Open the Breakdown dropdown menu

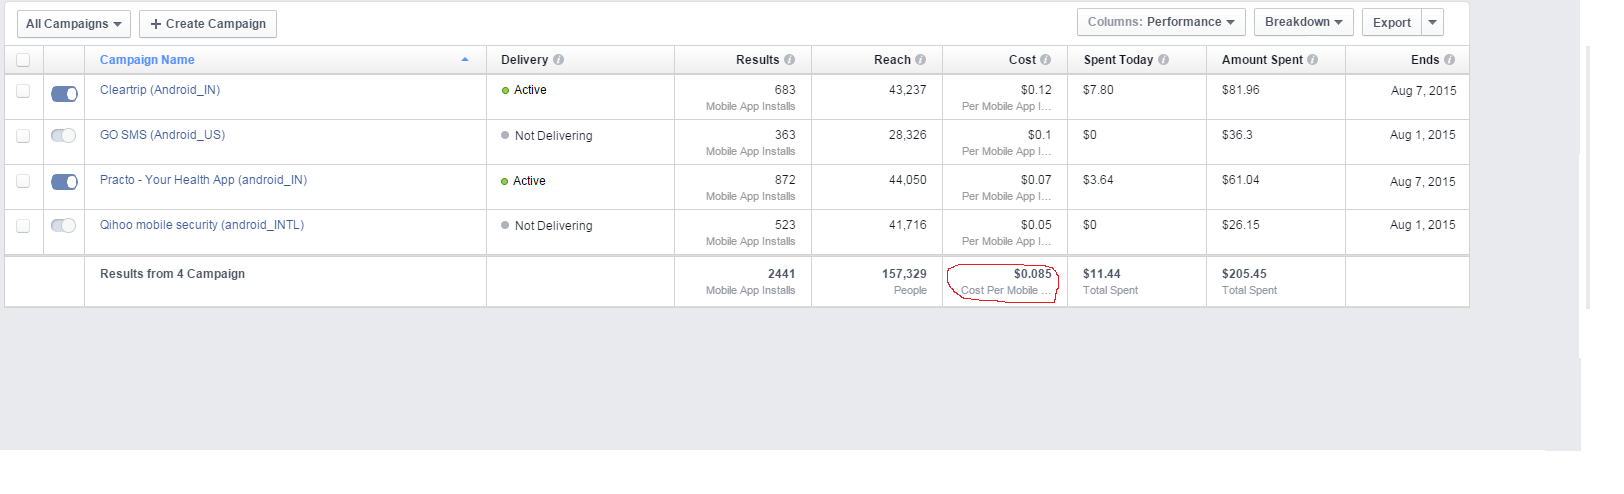coord(1303,22)
